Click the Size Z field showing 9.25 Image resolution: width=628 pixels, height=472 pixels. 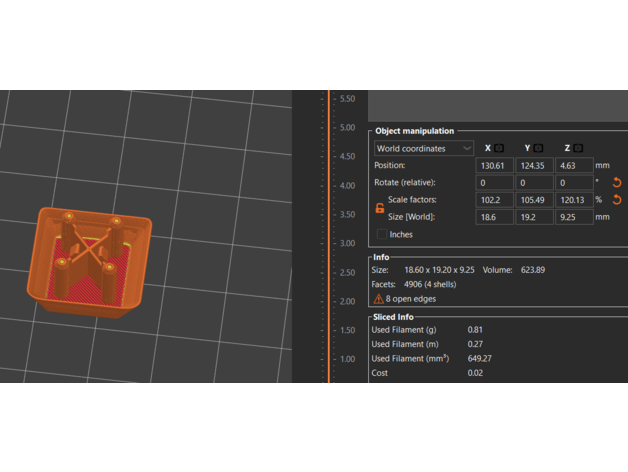tap(572, 217)
